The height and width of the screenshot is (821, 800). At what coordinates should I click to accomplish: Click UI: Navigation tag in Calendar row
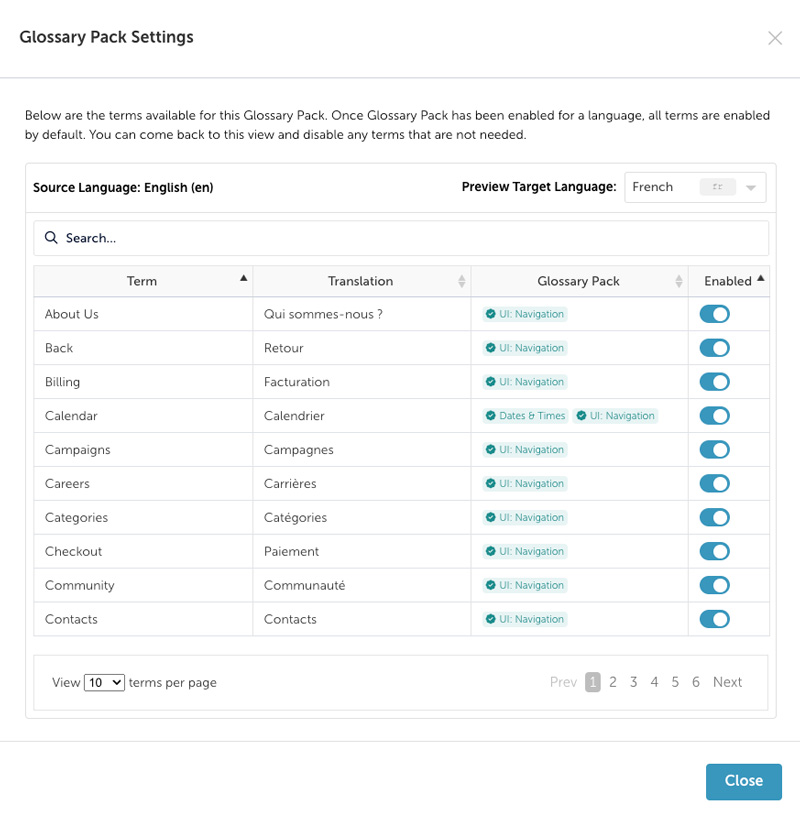tap(616, 416)
